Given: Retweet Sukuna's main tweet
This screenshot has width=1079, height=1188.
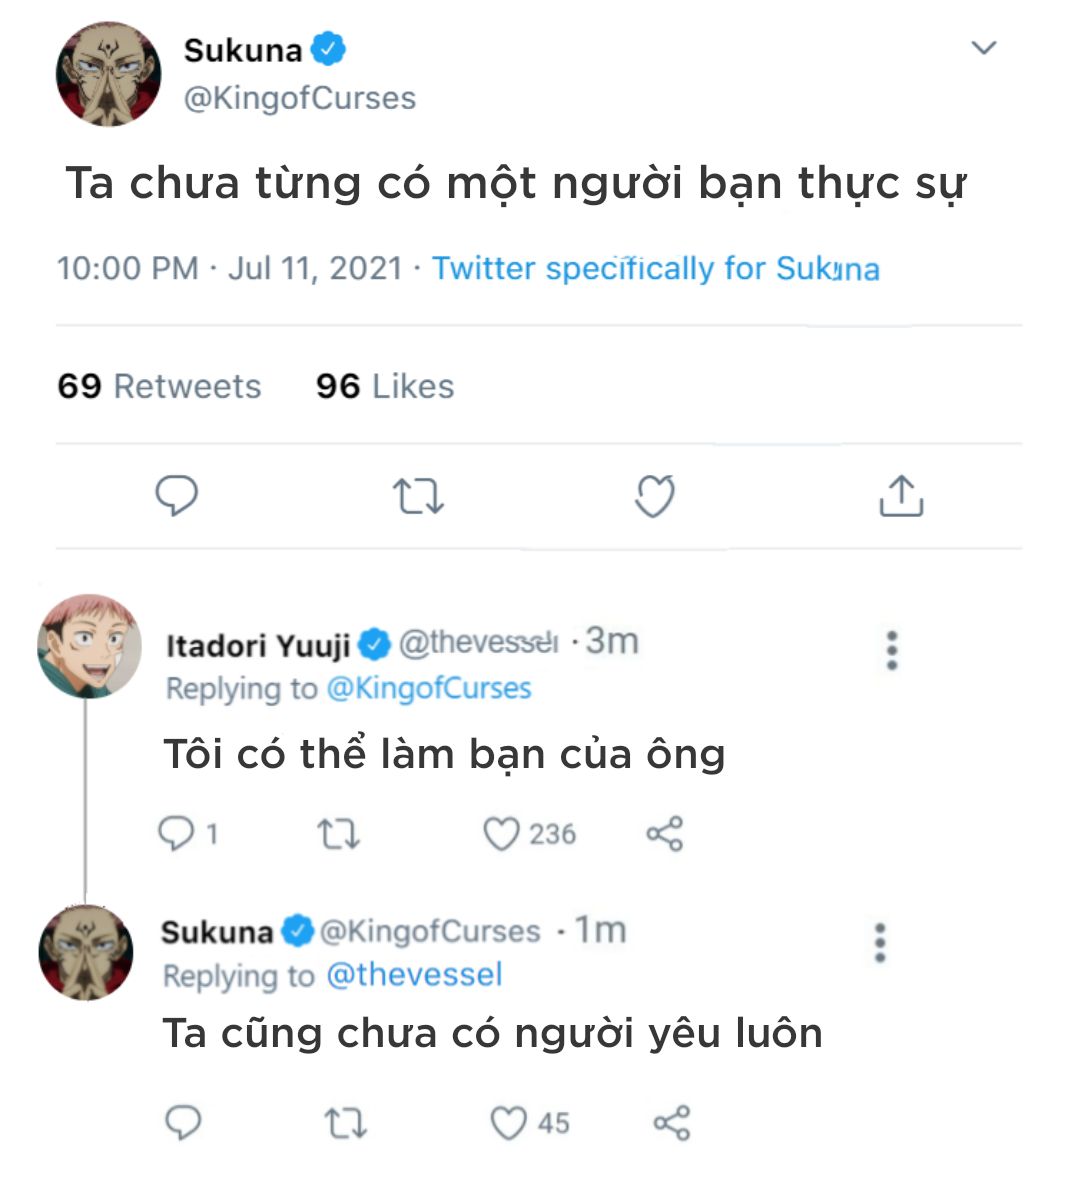Looking at the screenshot, I should pyautogui.click(x=418, y=496).
